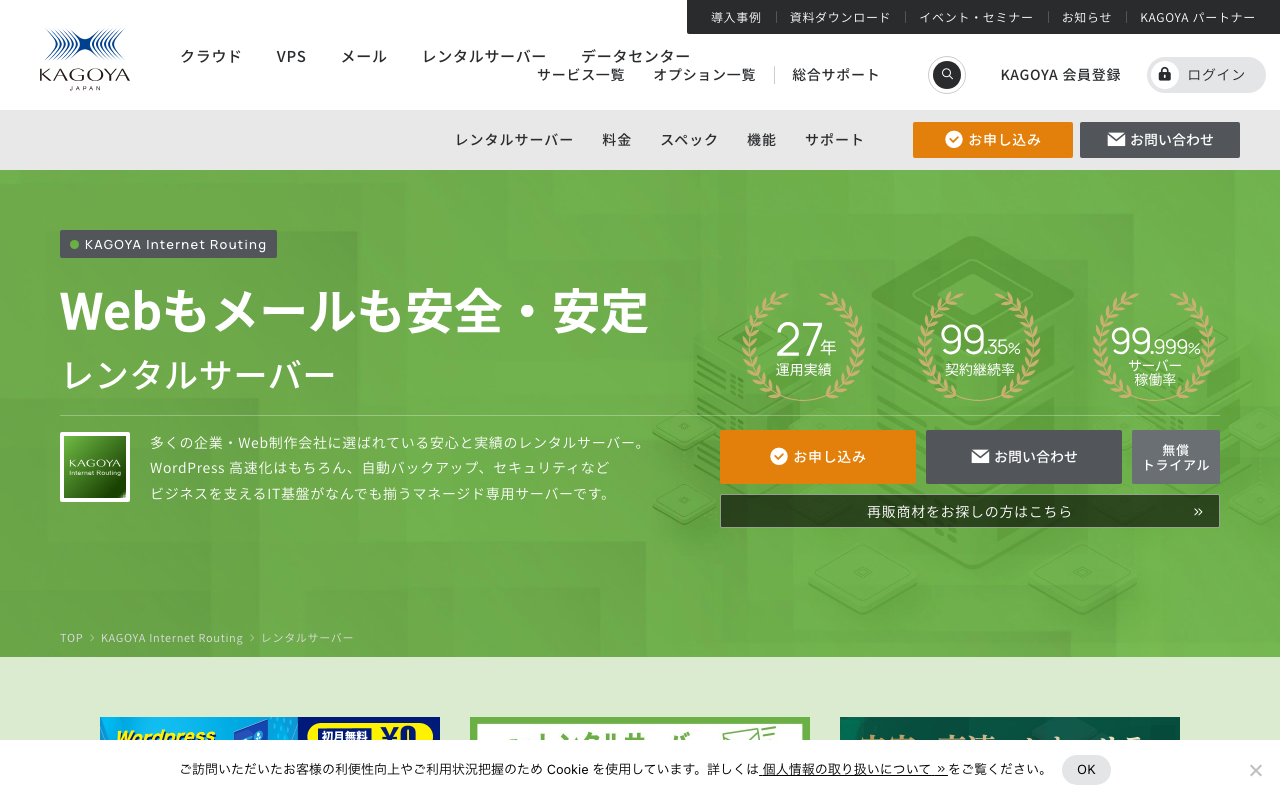Screen dimensions: 1280x800
Task: Select スペック in the sub-navigation
Action: click(689, 140)
